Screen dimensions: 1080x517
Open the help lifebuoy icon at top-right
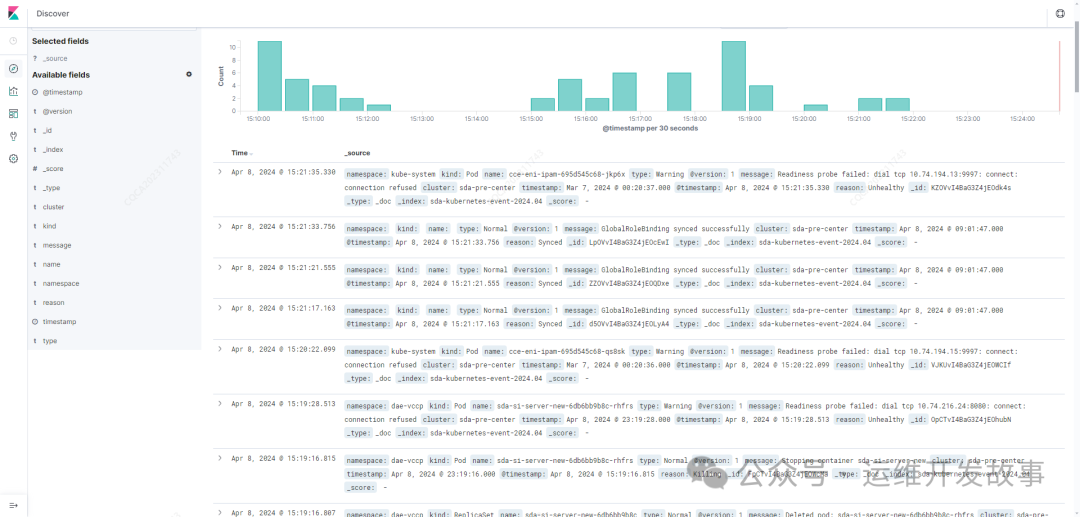[1061, 14]
